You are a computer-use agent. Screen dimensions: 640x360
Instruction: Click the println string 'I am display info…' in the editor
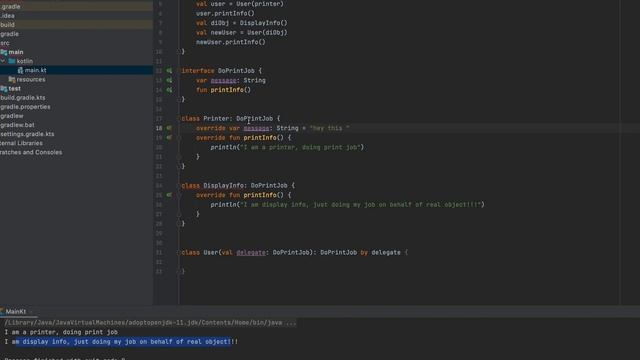click(x=360, y=204)
